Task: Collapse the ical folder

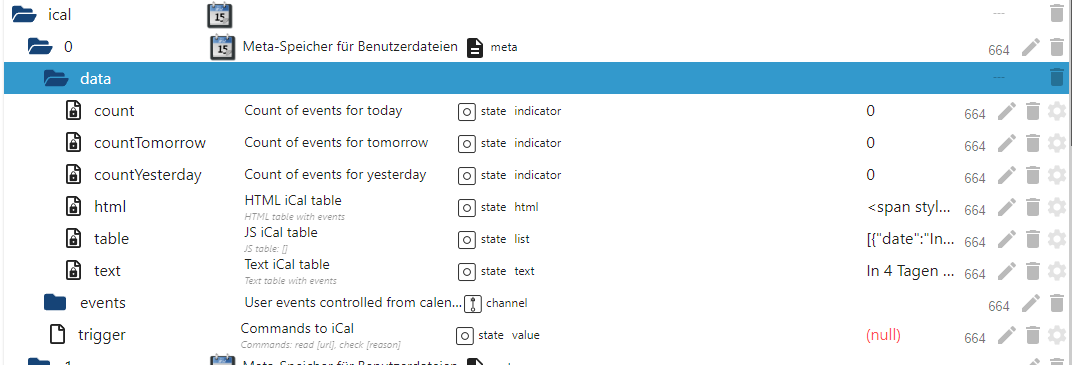Action: 25,14
